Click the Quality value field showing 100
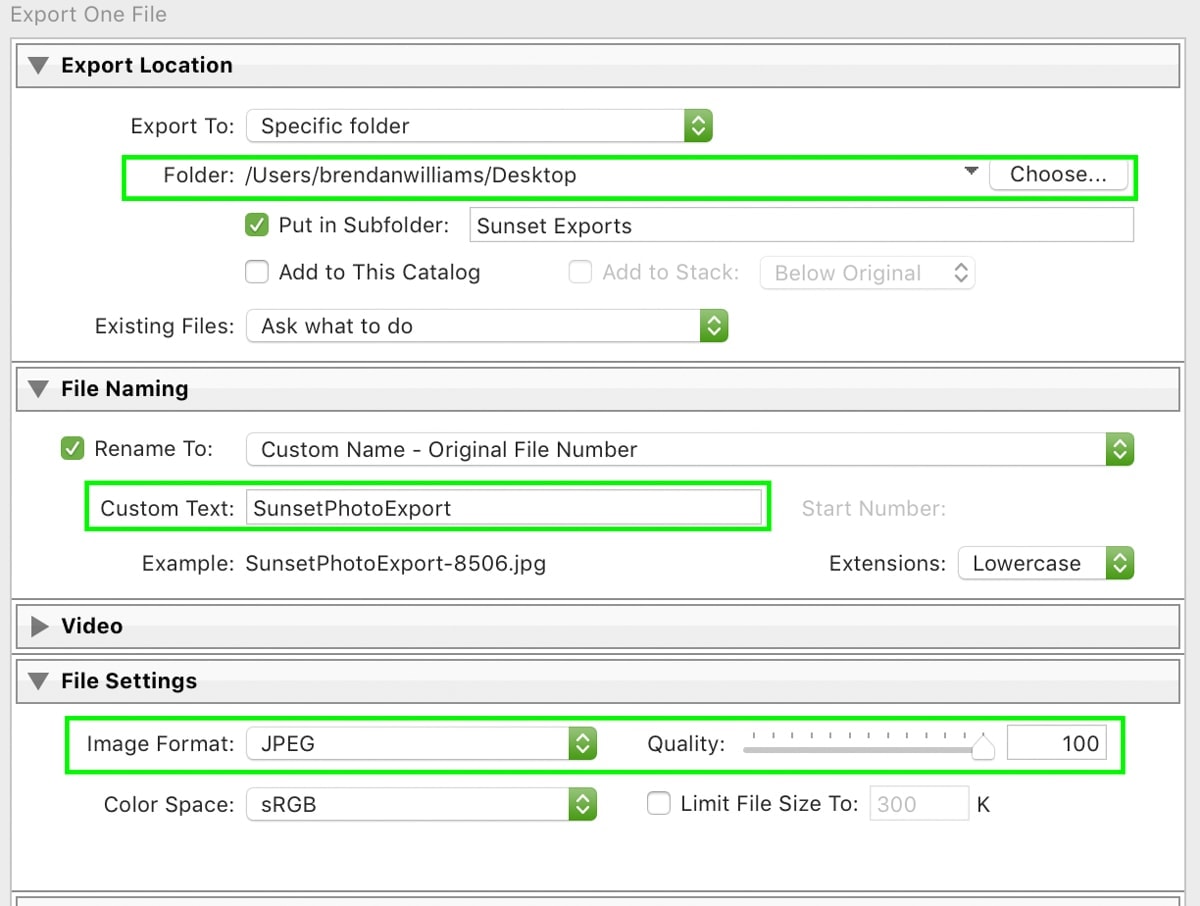The height and width of the screenshot is (906, 1200). tap(1057, 743)
